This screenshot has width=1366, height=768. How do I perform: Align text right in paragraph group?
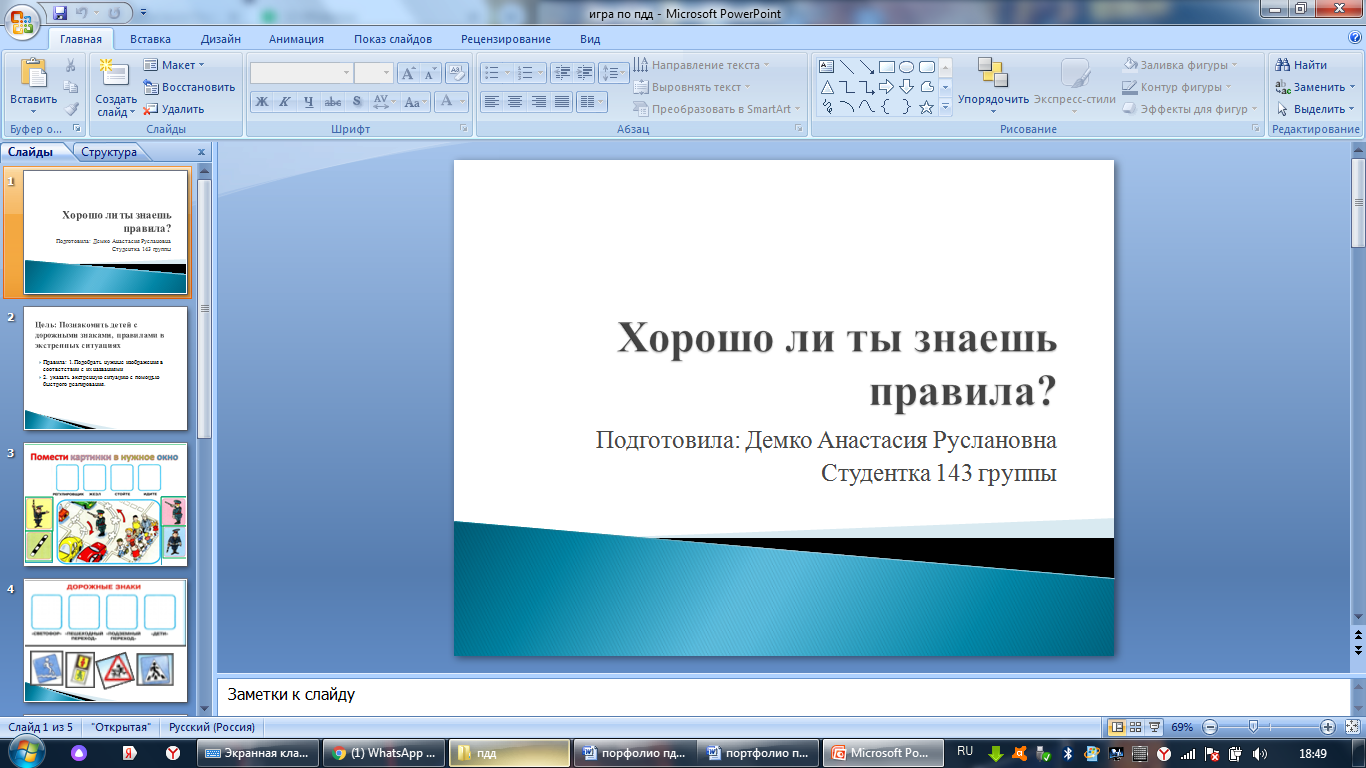539,101
